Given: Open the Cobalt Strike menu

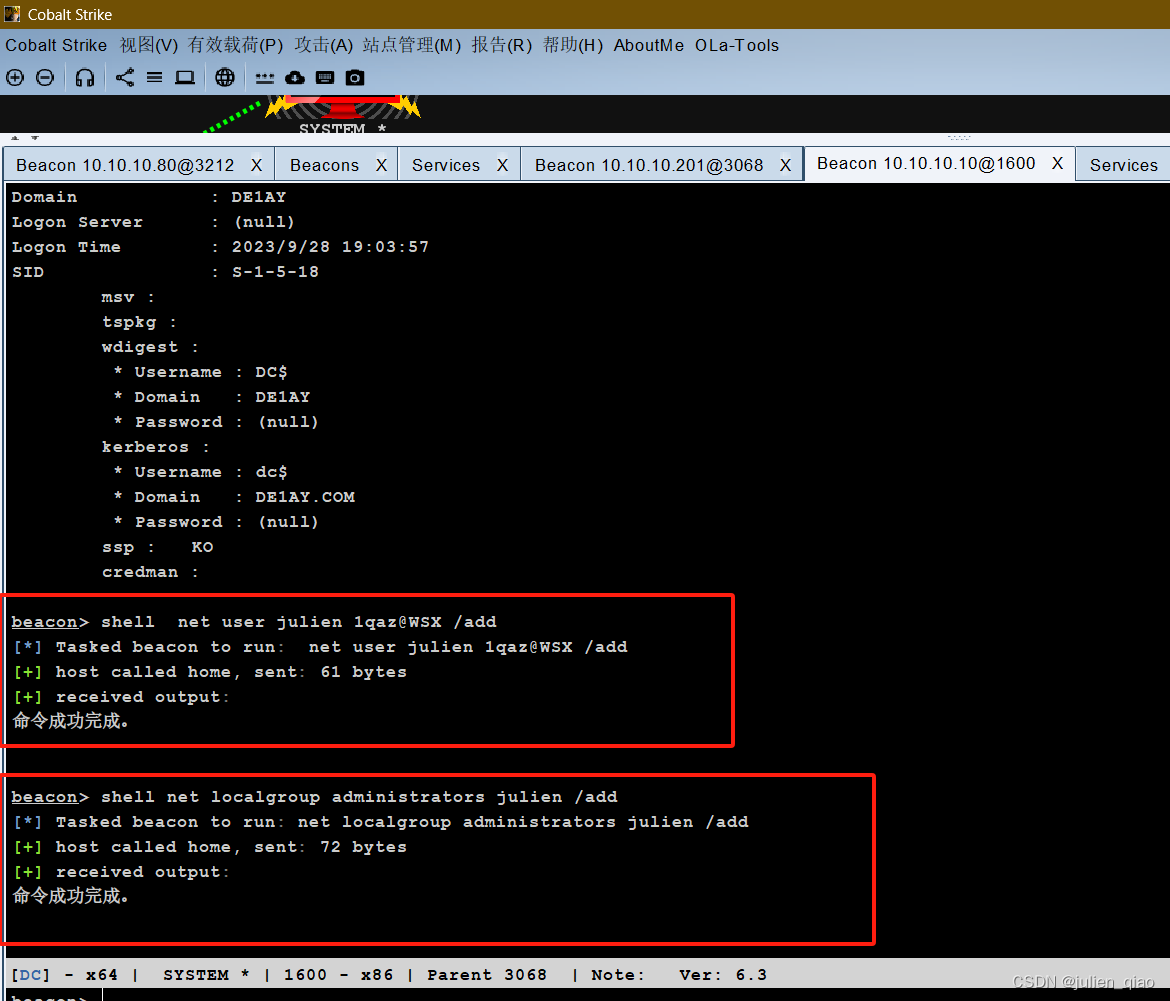Looking at the screenshot, I should (x=56, y=46).
